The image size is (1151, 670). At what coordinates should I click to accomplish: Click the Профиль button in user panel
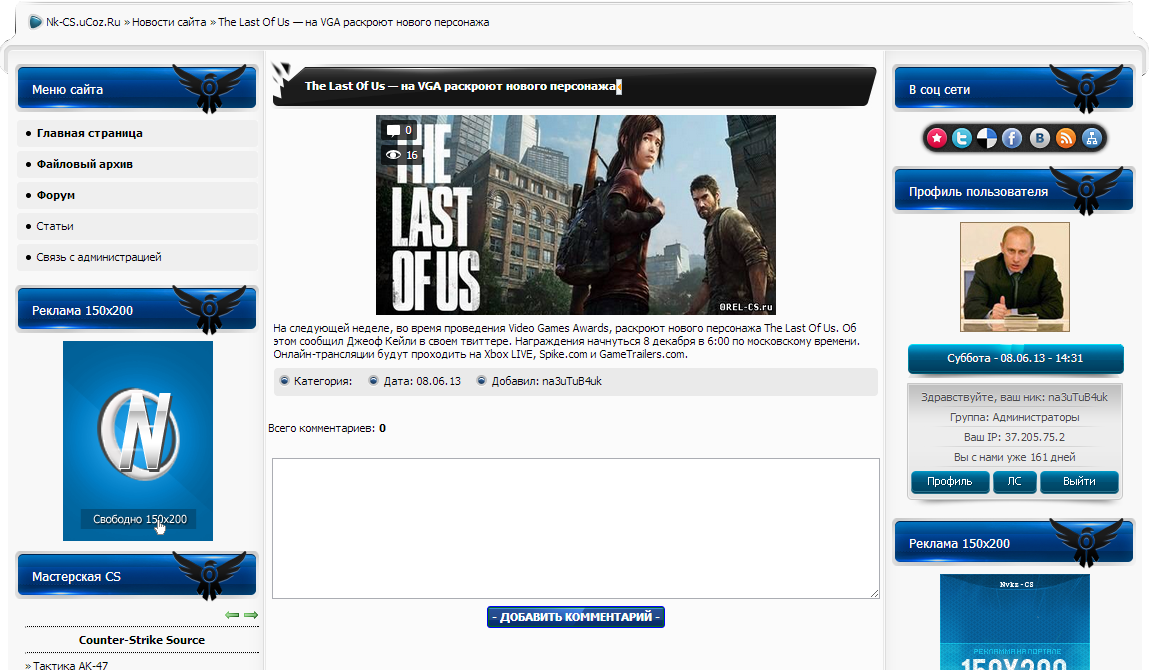[x=949, y=482]
